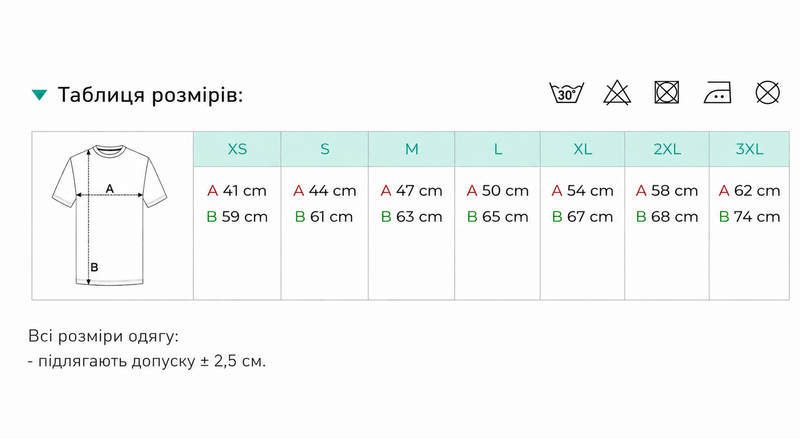This screenshot has height=439, width=800.
Task: Click the A 41 cm value
Action: [237, 191]
